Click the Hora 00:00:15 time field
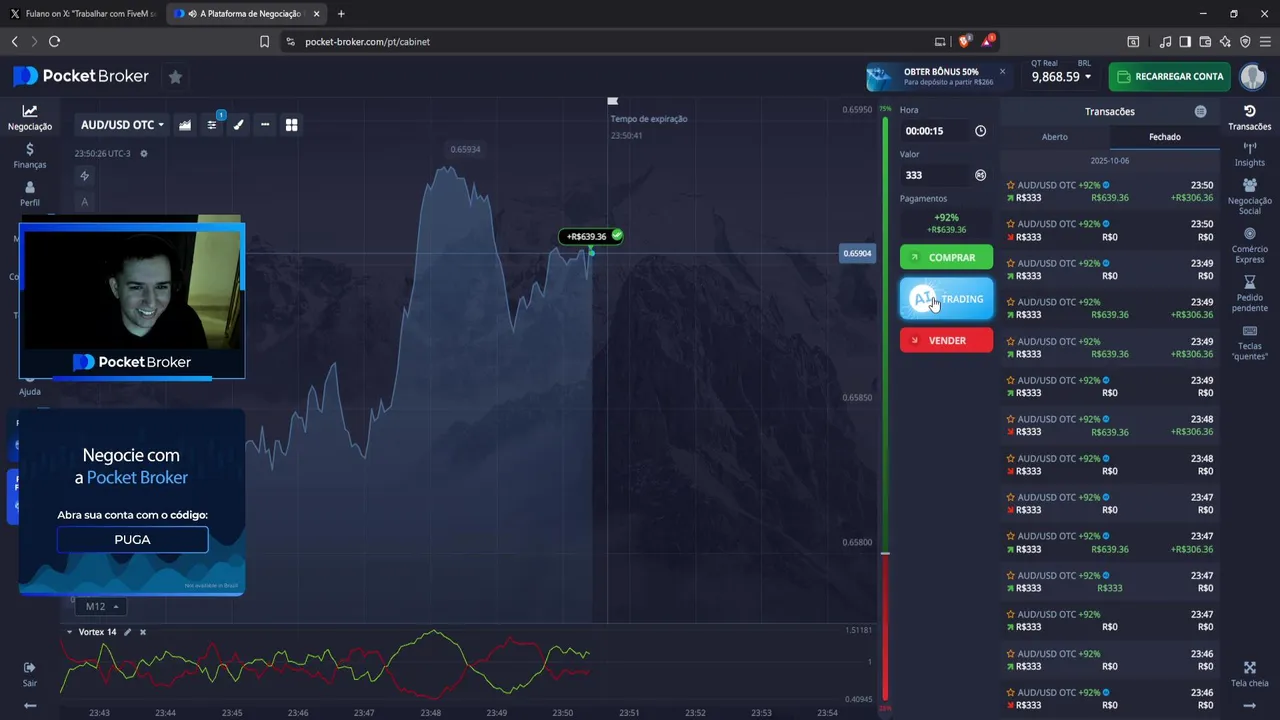Screen dimensions: 1280x720 click(935, 131)
